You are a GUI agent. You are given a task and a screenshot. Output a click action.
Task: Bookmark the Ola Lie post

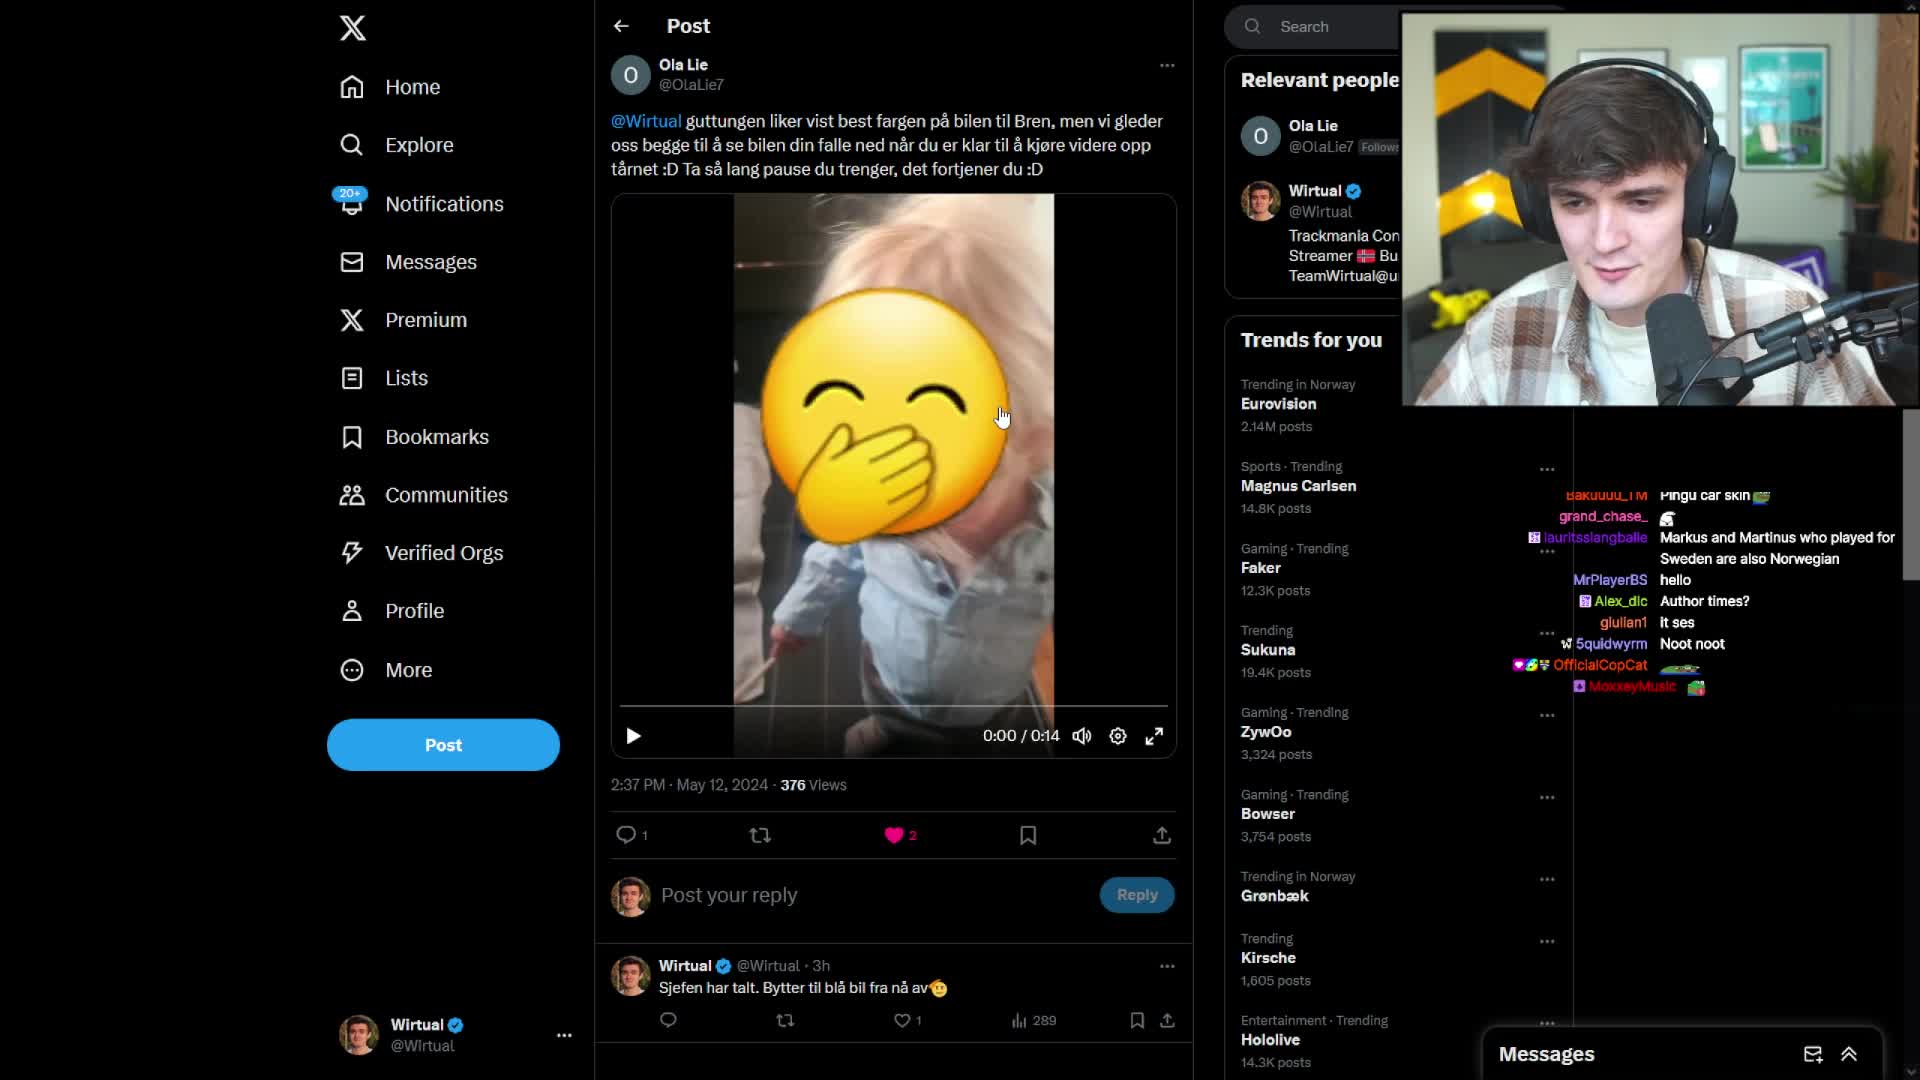tap(1028, 835)
